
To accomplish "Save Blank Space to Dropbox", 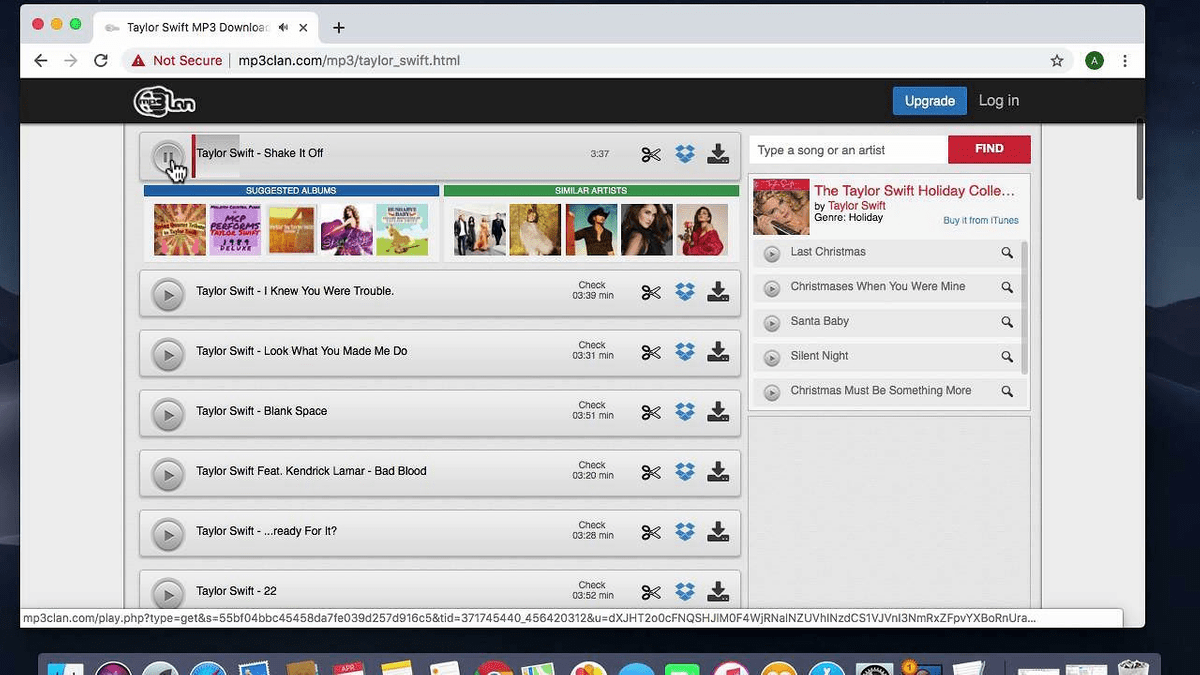I will coord(685,412).
